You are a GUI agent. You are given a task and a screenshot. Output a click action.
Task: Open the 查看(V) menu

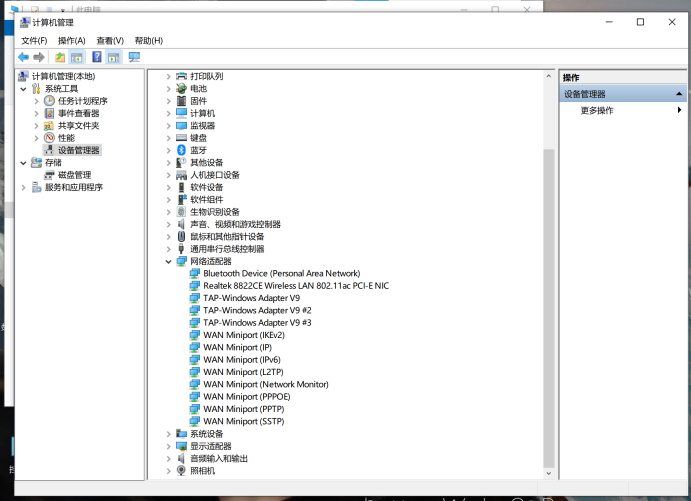[x=110, y=40]
